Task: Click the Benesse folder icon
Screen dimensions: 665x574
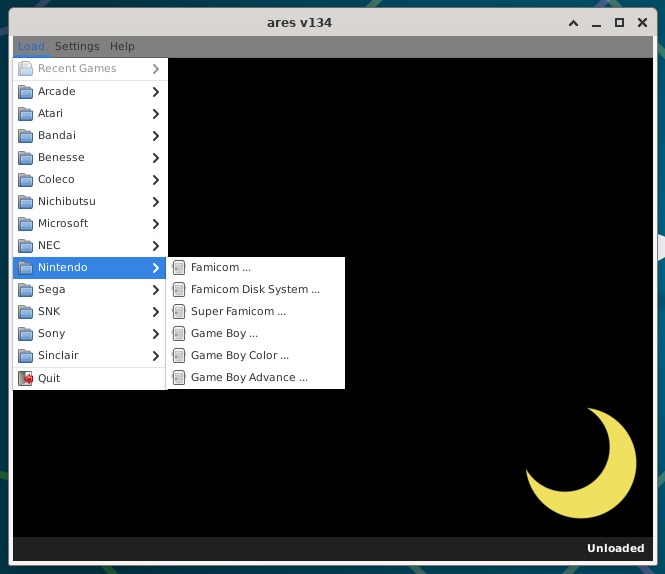Action: 25,158
